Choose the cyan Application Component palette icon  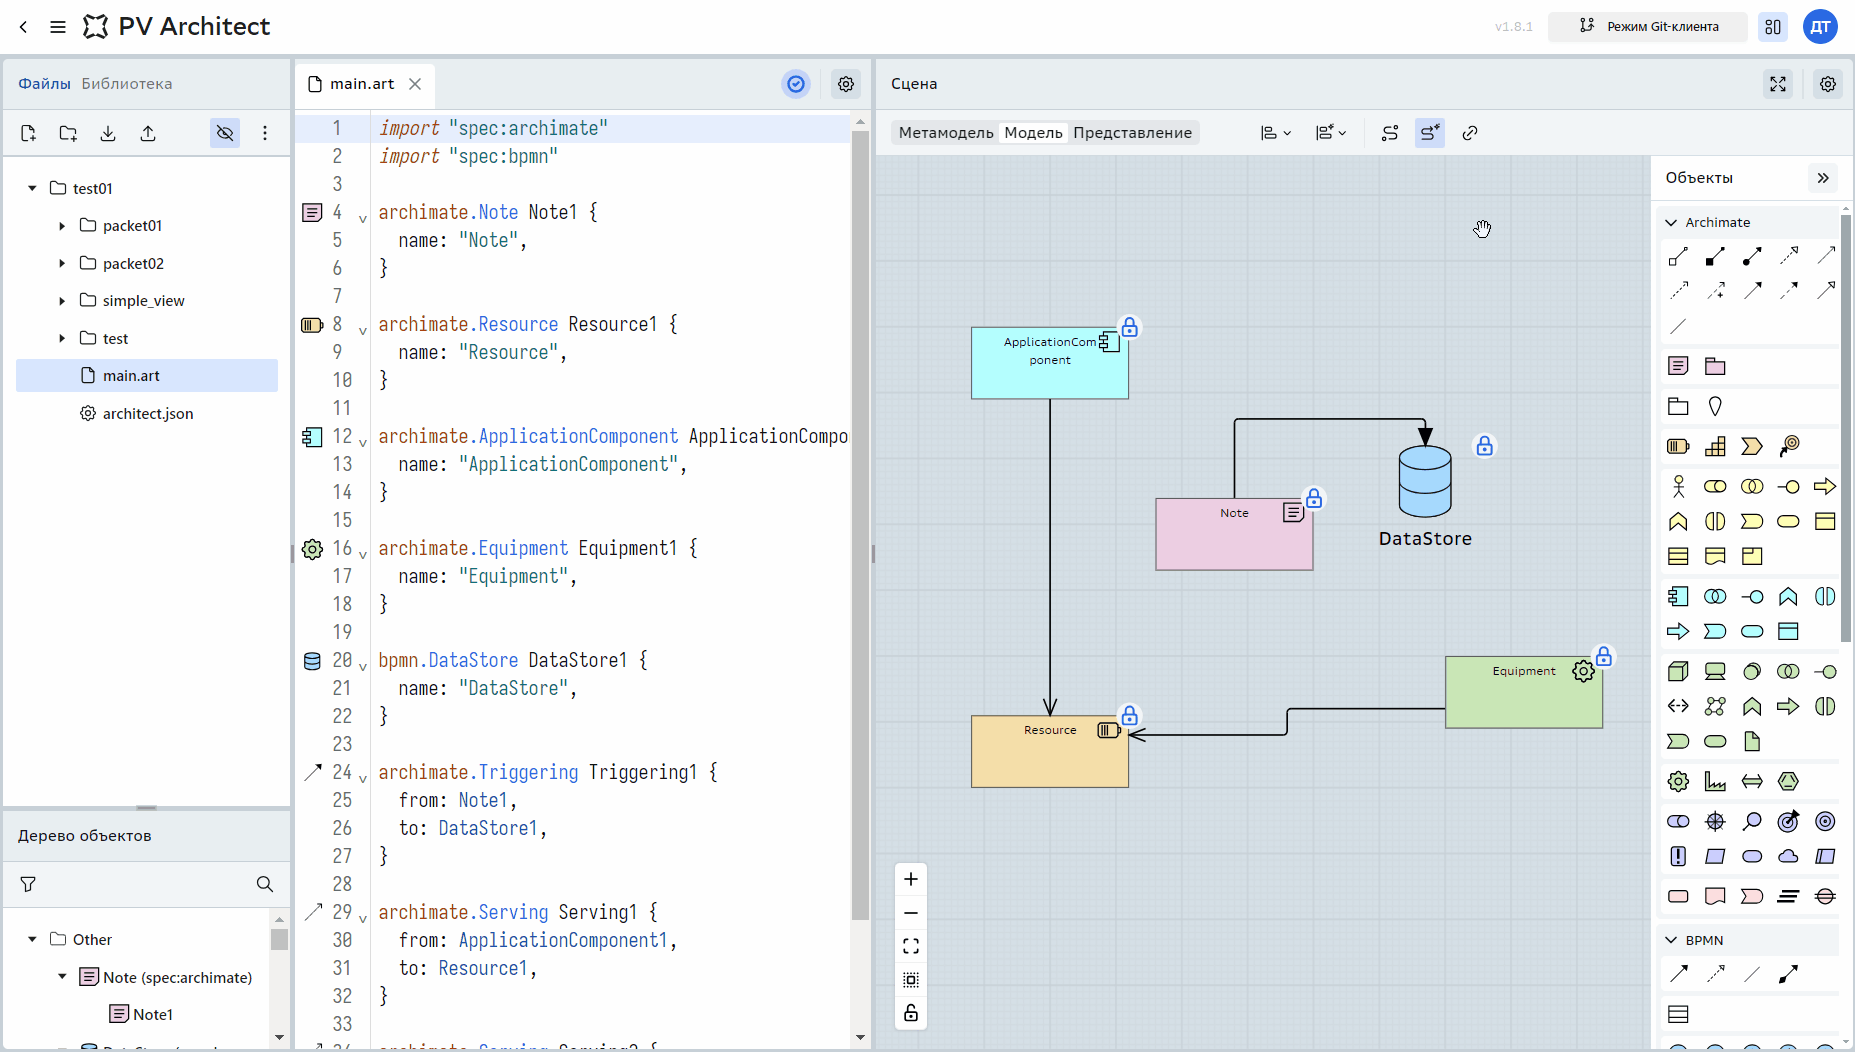[x=1678, y=597]
